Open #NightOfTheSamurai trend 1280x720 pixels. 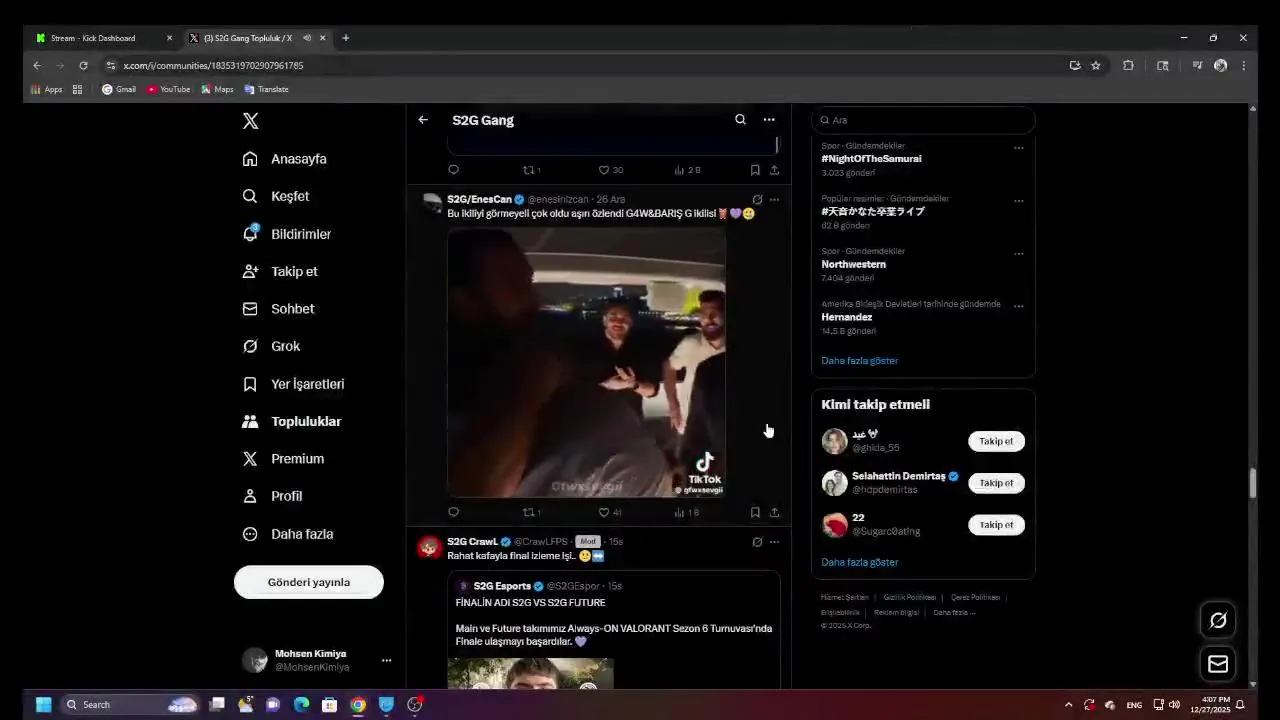pyautogui.click(x=872, y=159)
